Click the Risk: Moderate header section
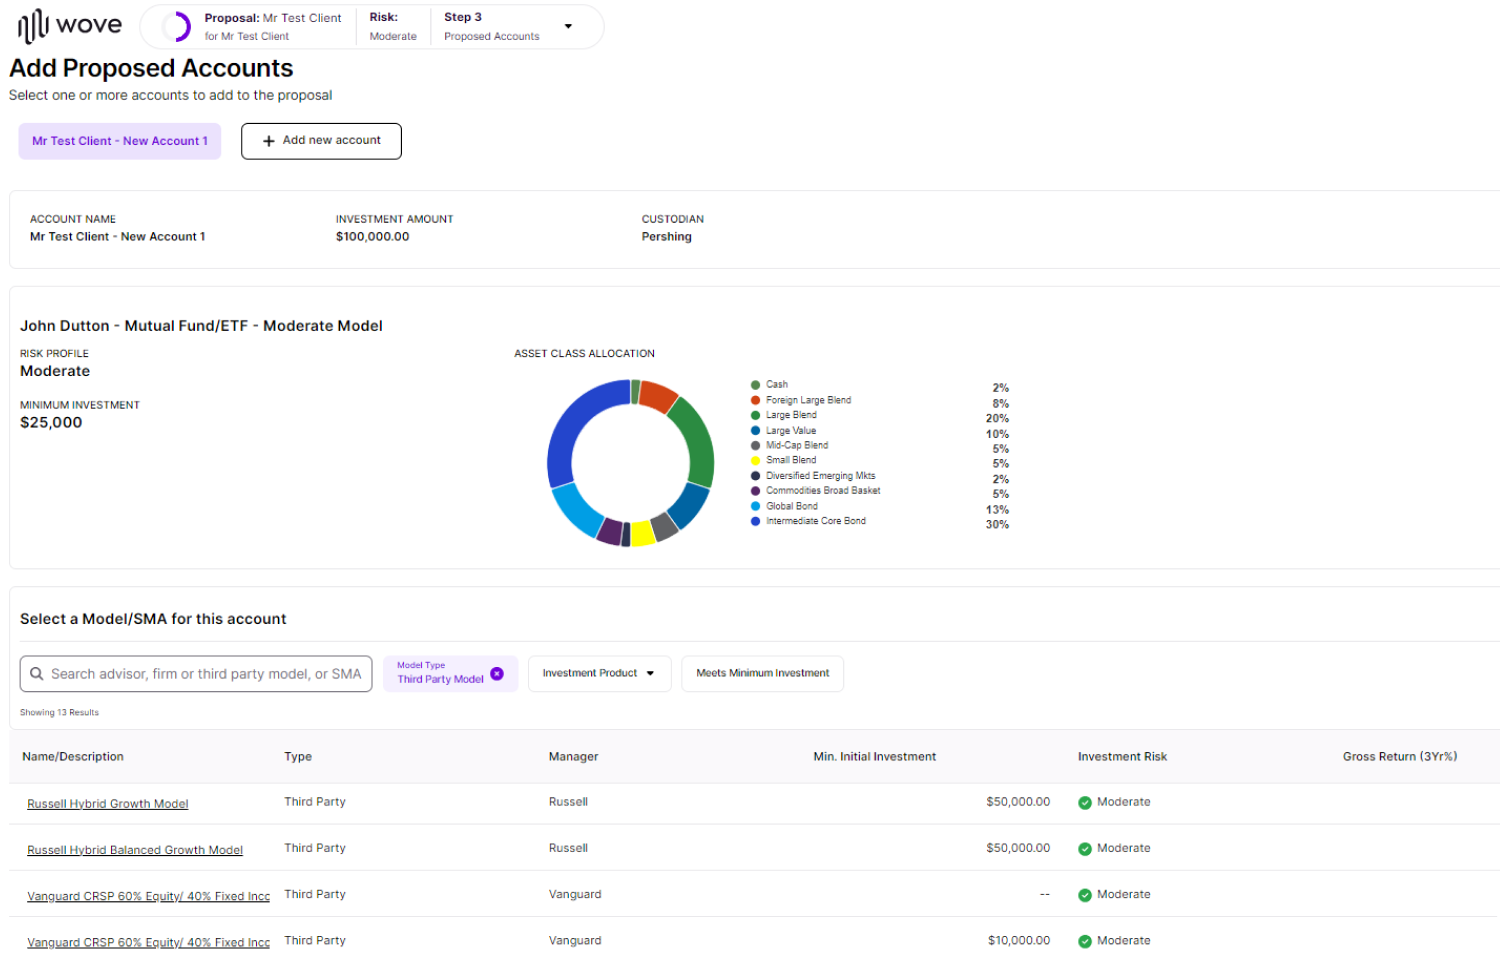 pos(393,27)
